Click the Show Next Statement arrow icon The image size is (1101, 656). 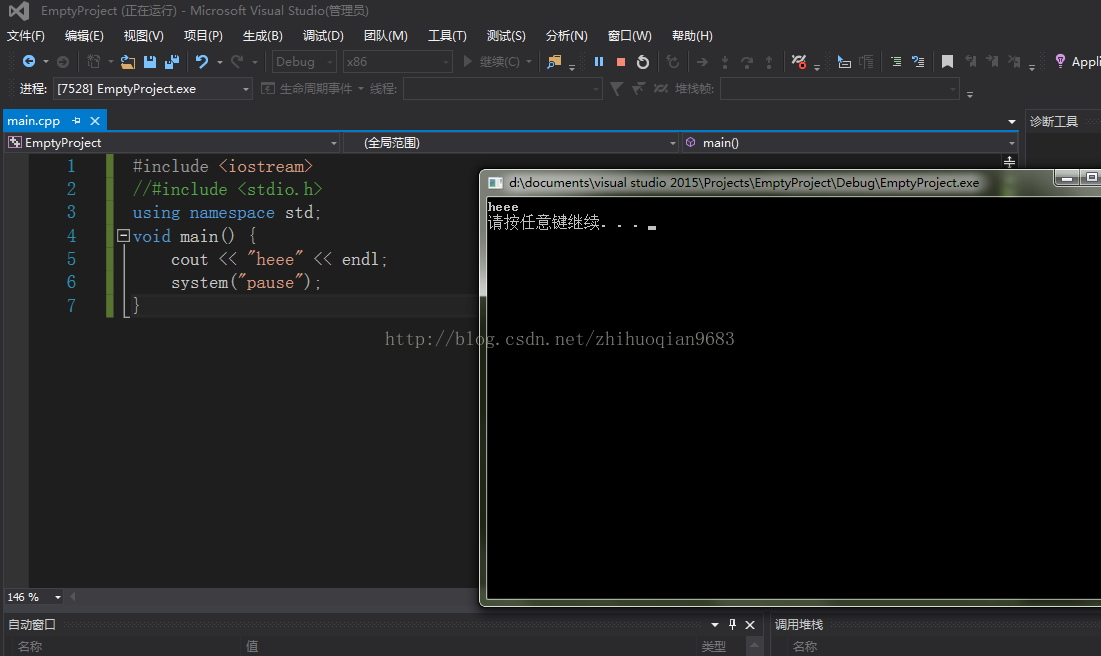click(x=702, y=62)
